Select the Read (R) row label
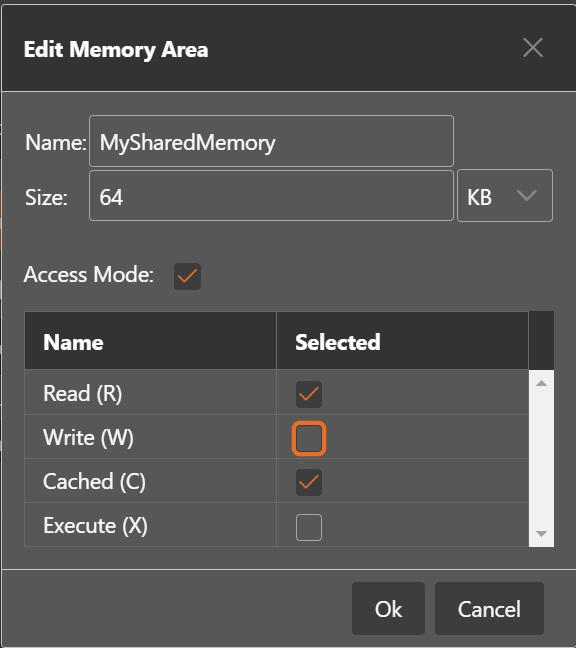 click(83, 393)
